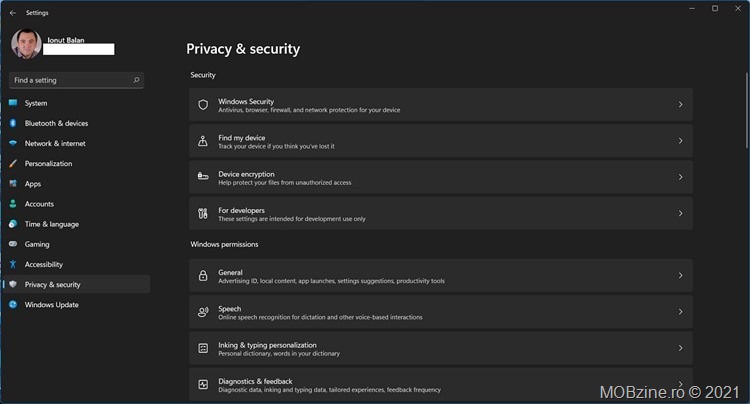750x404 pixels.
Task: Open the Find my device row
Action: pos(441,141)
